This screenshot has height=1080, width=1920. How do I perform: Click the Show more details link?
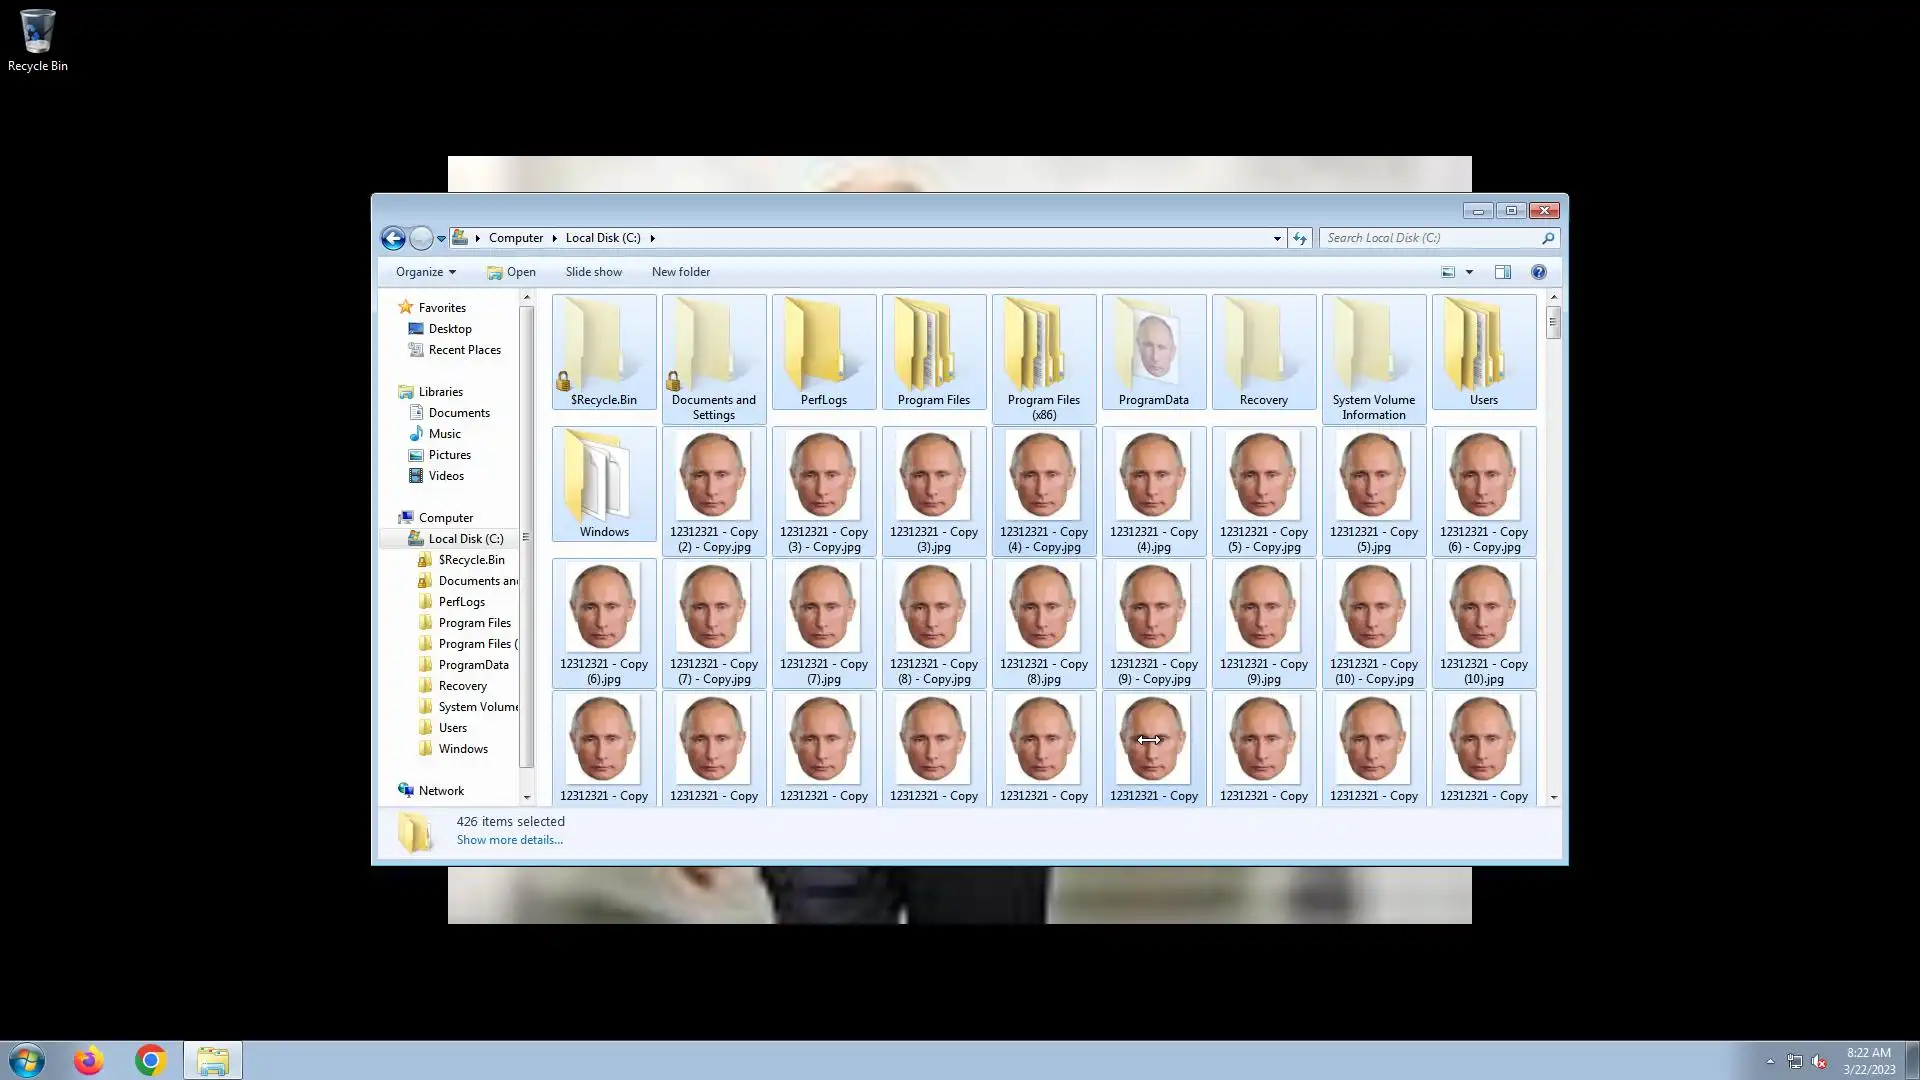(x=509, y=840)
